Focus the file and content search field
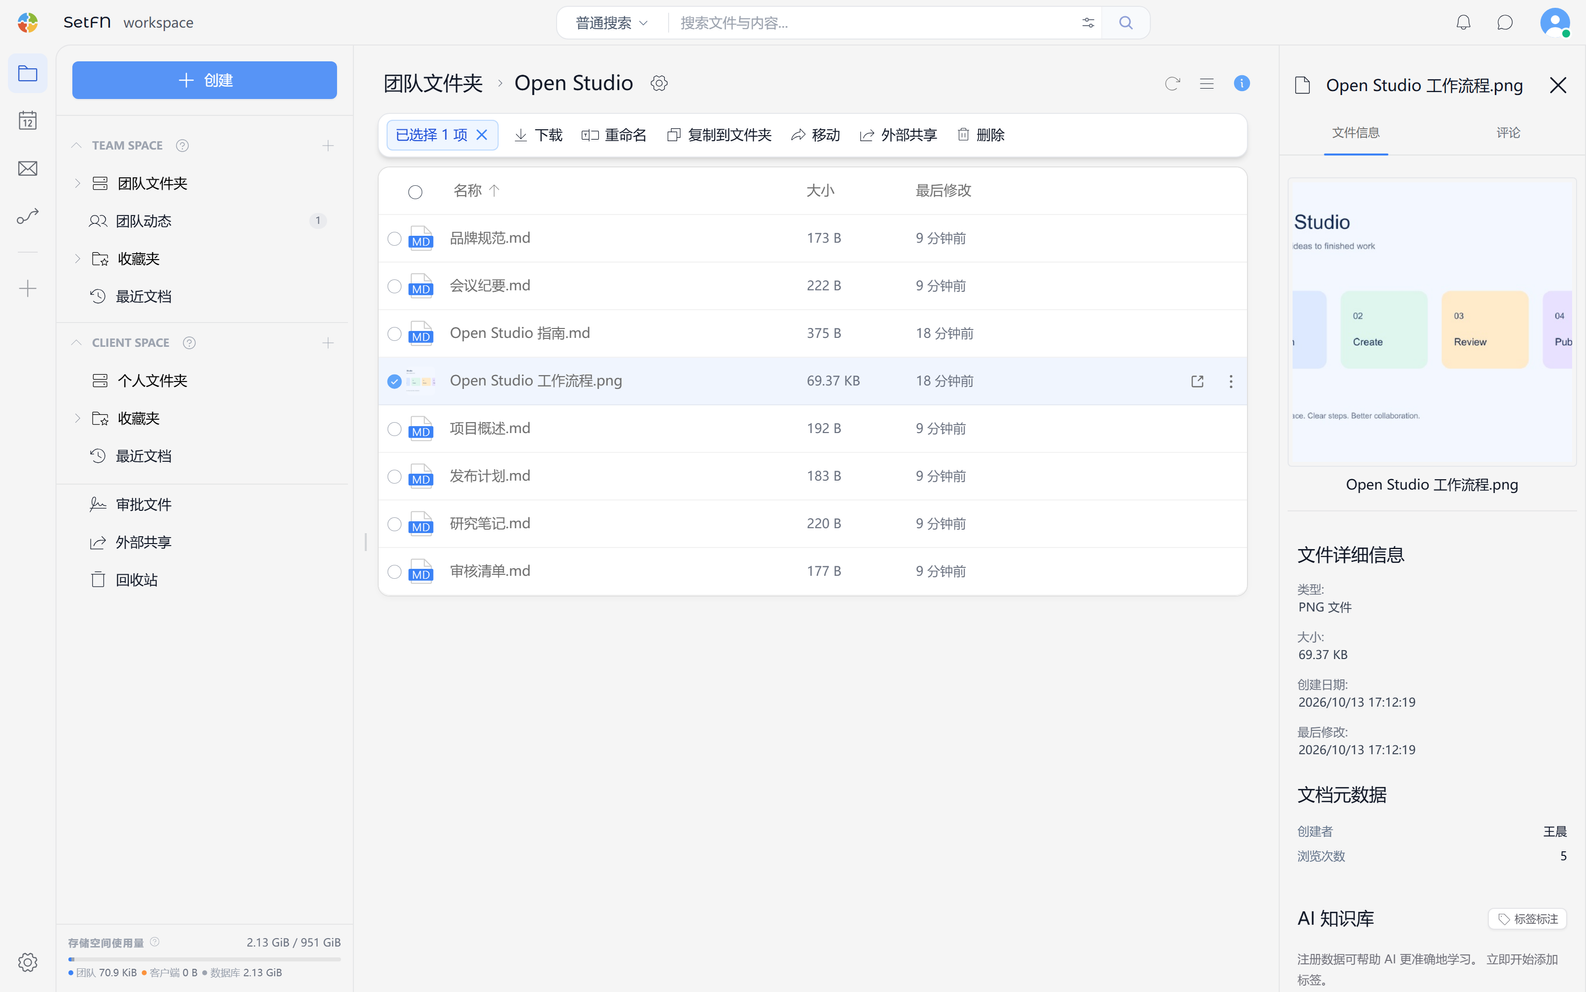 [874, 23]
